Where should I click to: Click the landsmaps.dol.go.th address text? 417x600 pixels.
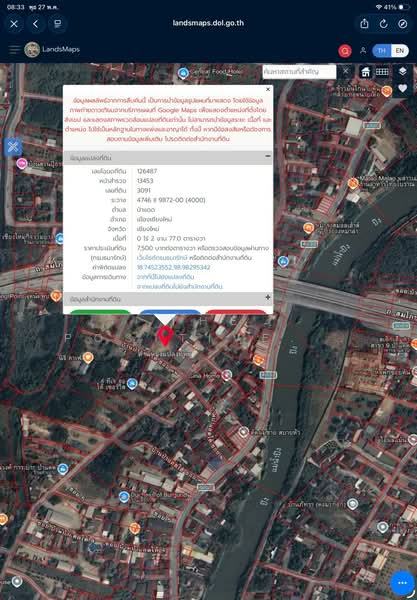tap(208, 23)
